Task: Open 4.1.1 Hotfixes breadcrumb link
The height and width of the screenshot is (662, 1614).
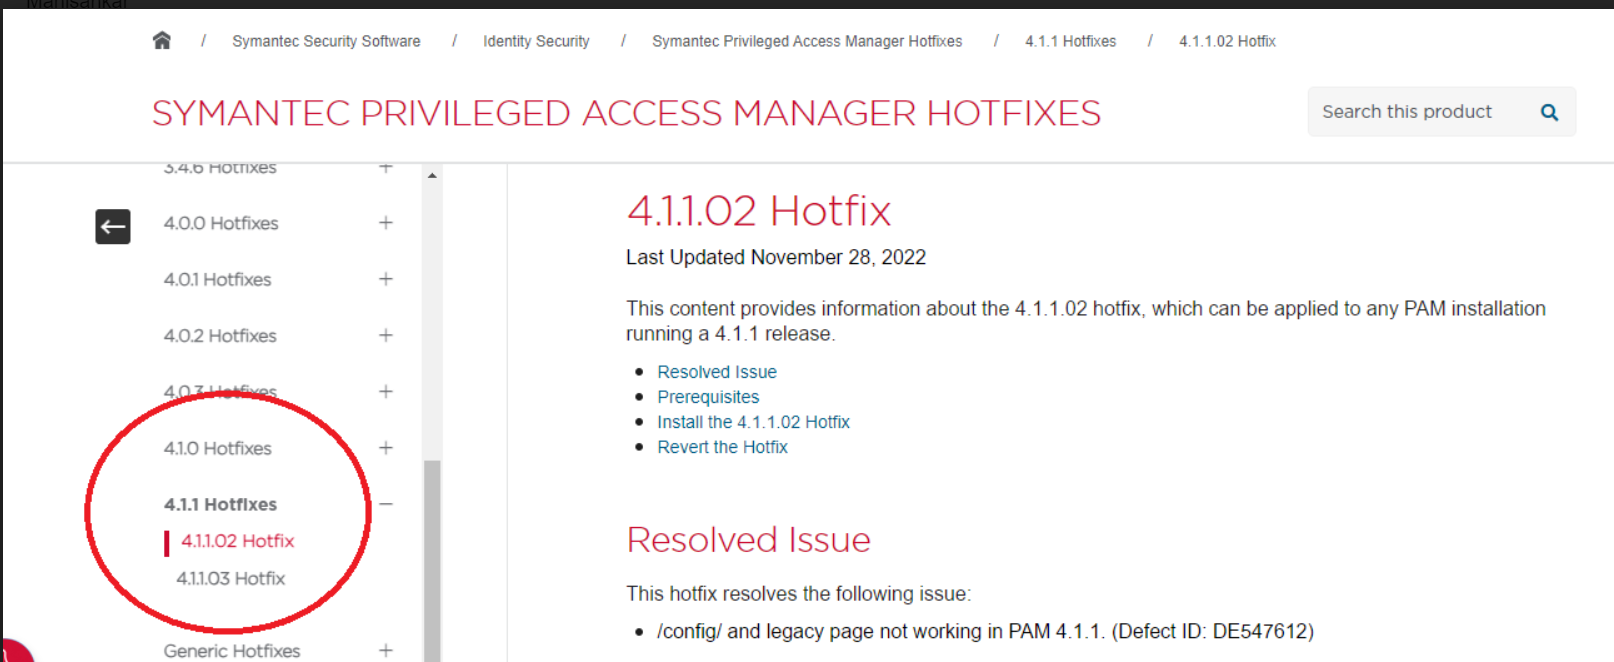Action: click(1070, 41)
